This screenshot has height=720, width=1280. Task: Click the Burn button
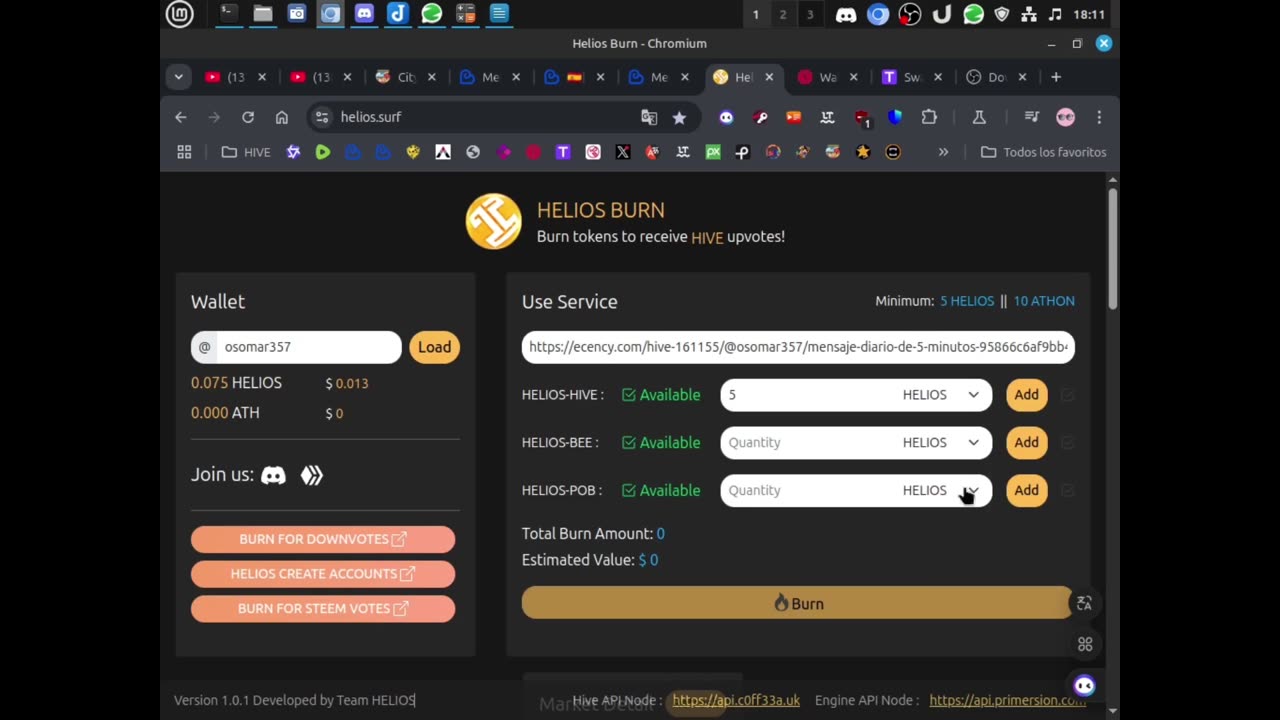tap(798, 603)
